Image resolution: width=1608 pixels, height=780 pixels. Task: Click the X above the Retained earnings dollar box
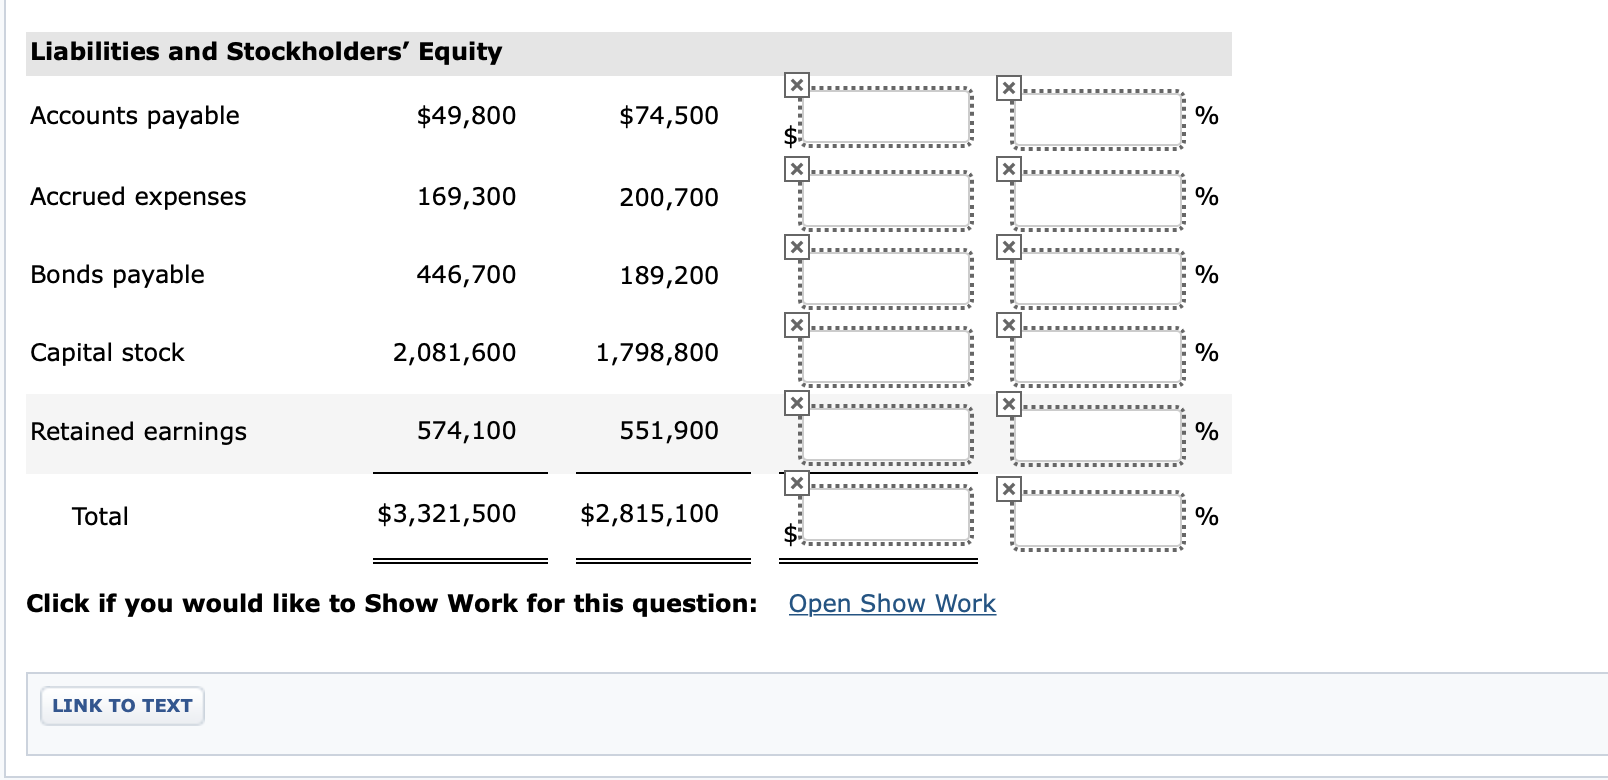(795, 403)
